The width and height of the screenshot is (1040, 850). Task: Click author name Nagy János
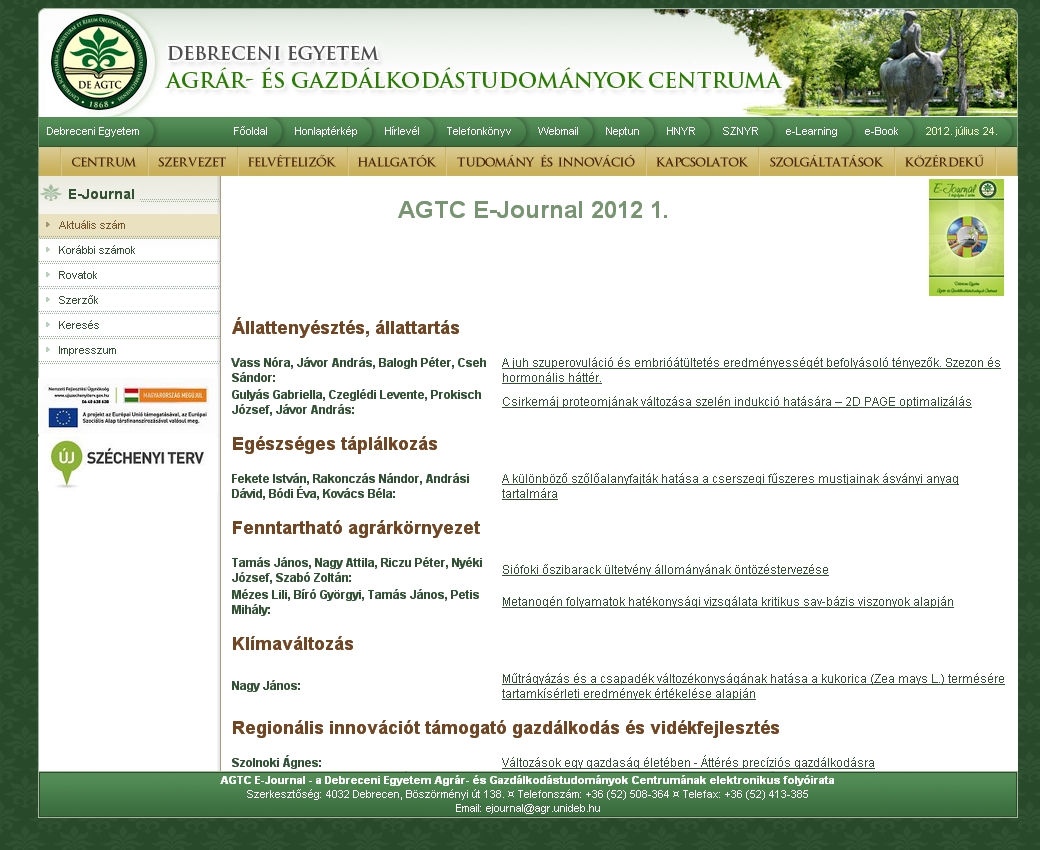pos(266,686)
